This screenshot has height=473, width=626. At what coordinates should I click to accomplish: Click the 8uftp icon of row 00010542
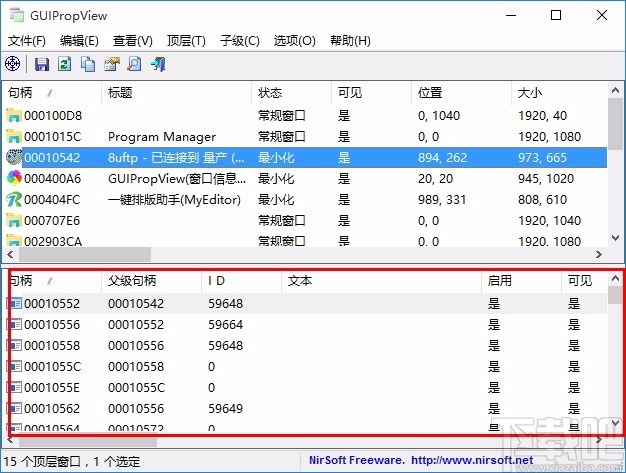pyautogui.click(x=14, y=157)
